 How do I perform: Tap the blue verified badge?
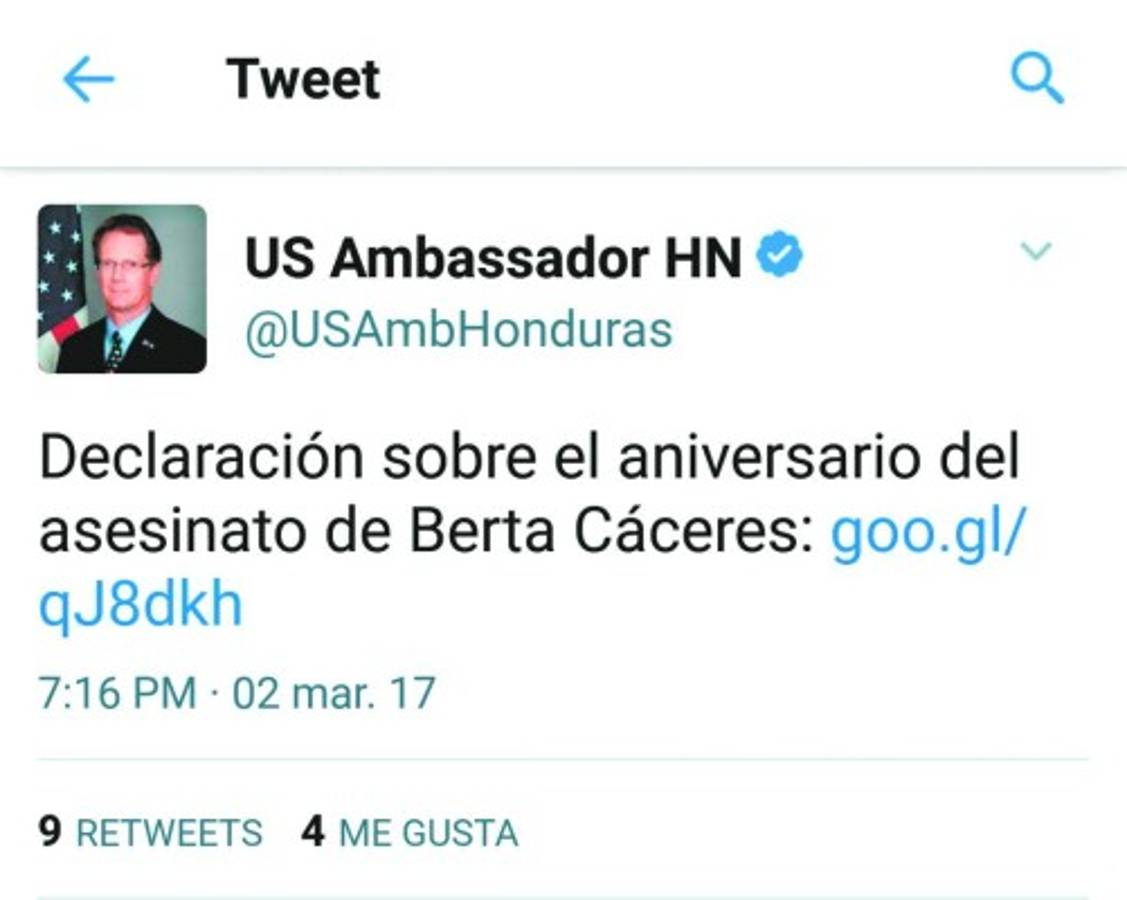(x=780, y=254)
